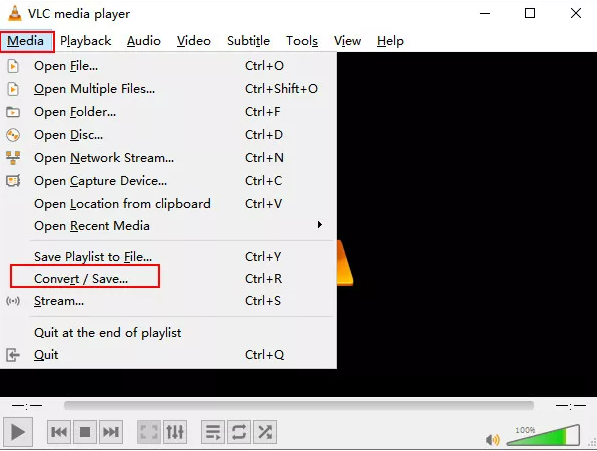Toggle the playlist view icon
The width and height of the screenshot is (597, 451).
point(213,432)
